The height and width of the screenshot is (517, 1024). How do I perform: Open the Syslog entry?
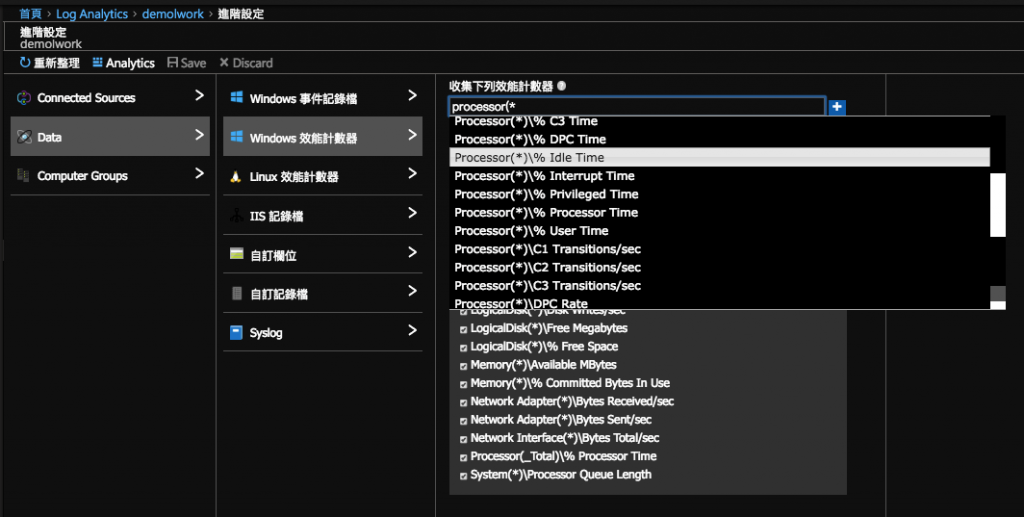(323, 332)
